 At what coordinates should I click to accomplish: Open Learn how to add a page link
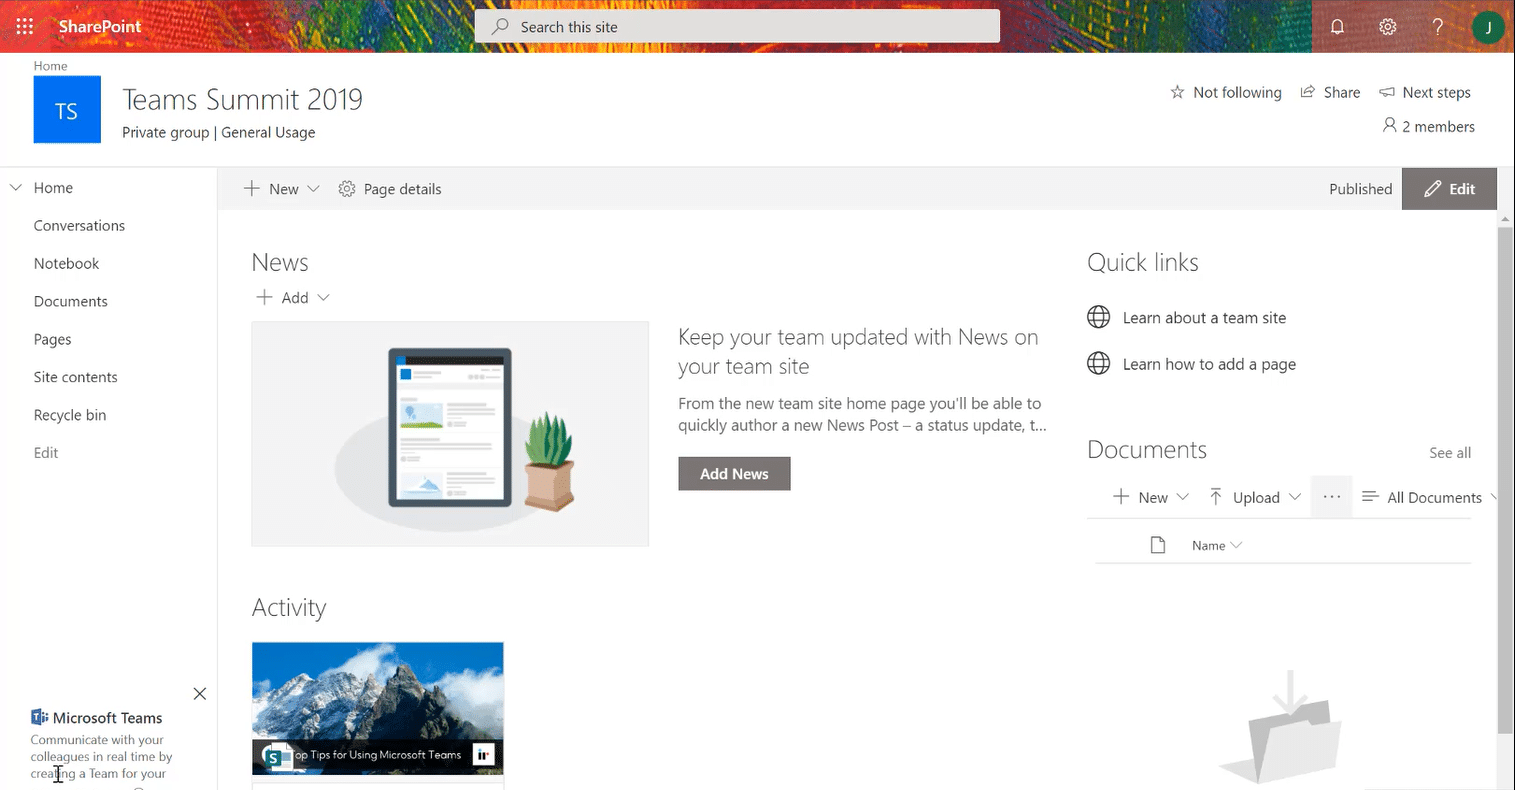point(1209,364)
